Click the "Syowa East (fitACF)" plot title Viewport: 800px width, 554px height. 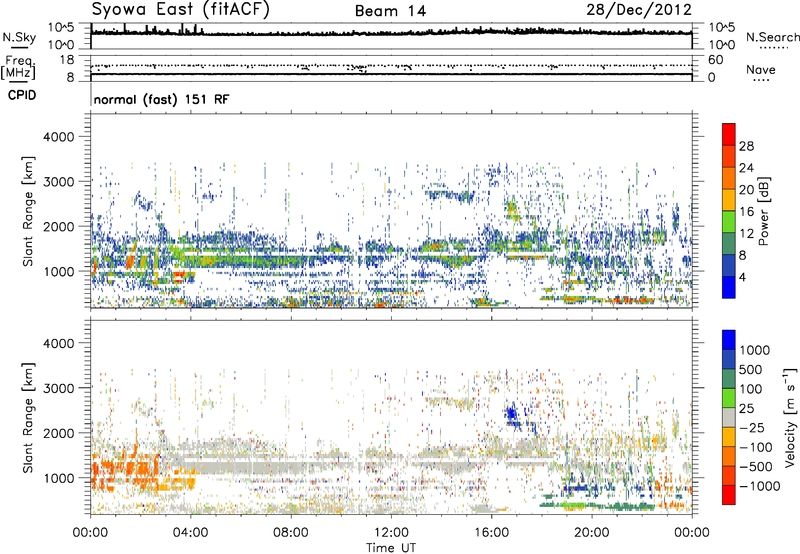coord(180,10)
